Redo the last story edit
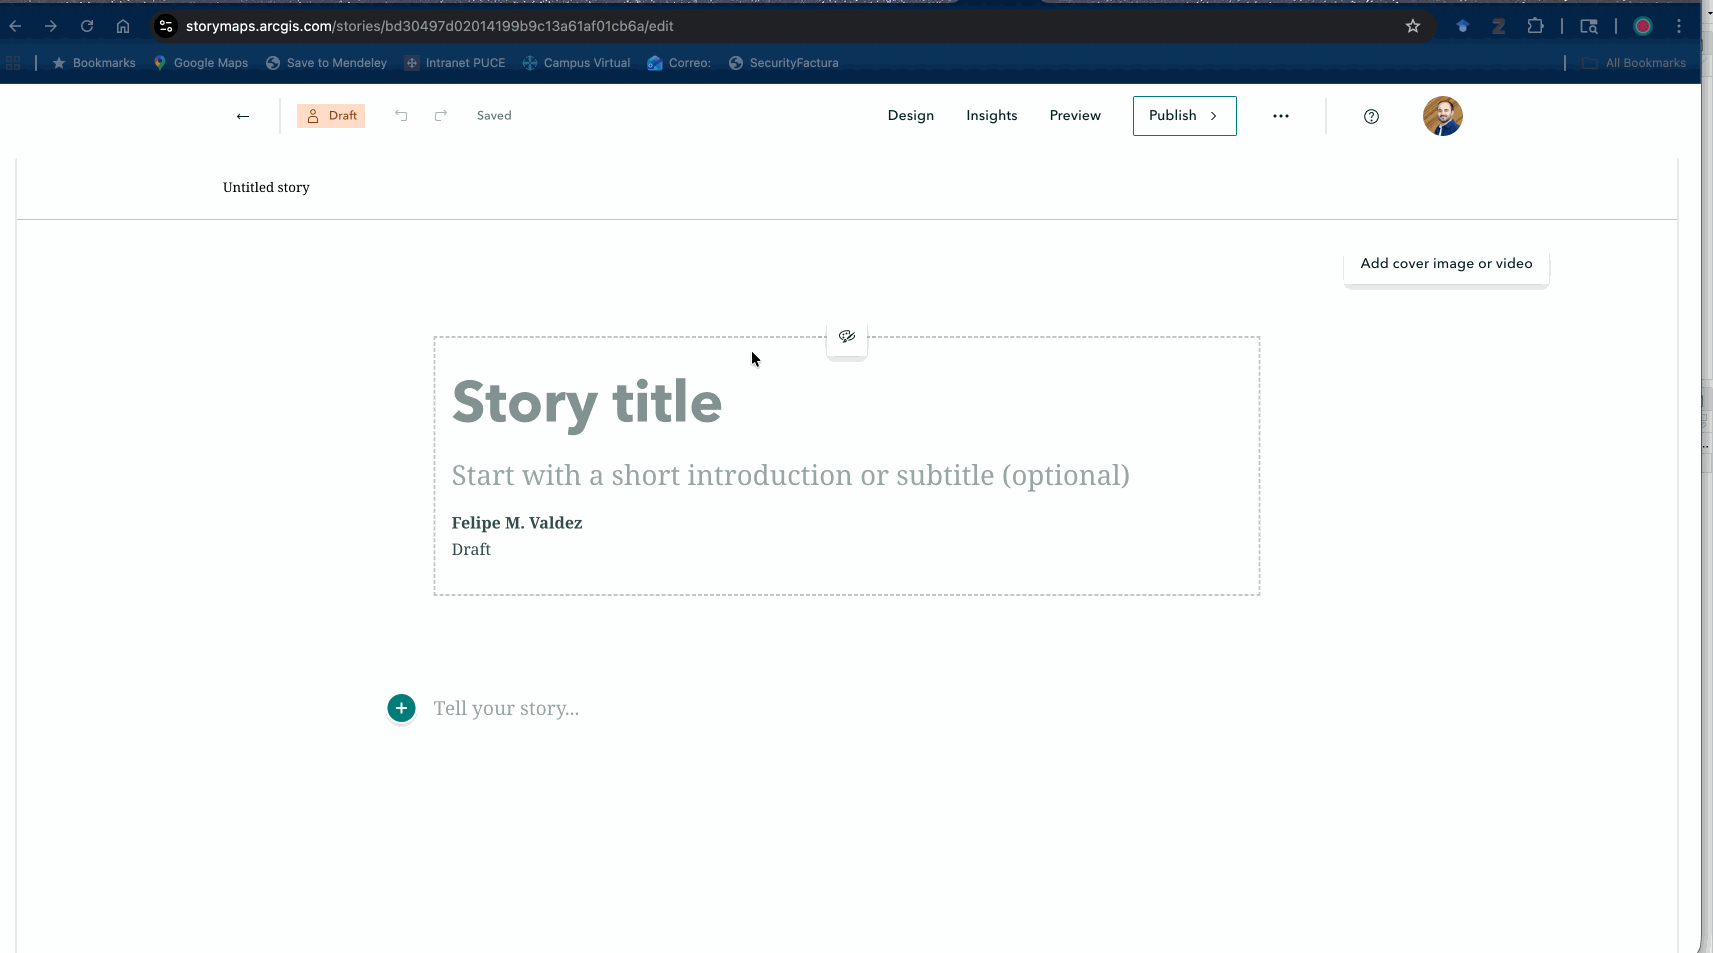Image resolution: width=1713 pixels, height=953 pixels. (441, 116)
